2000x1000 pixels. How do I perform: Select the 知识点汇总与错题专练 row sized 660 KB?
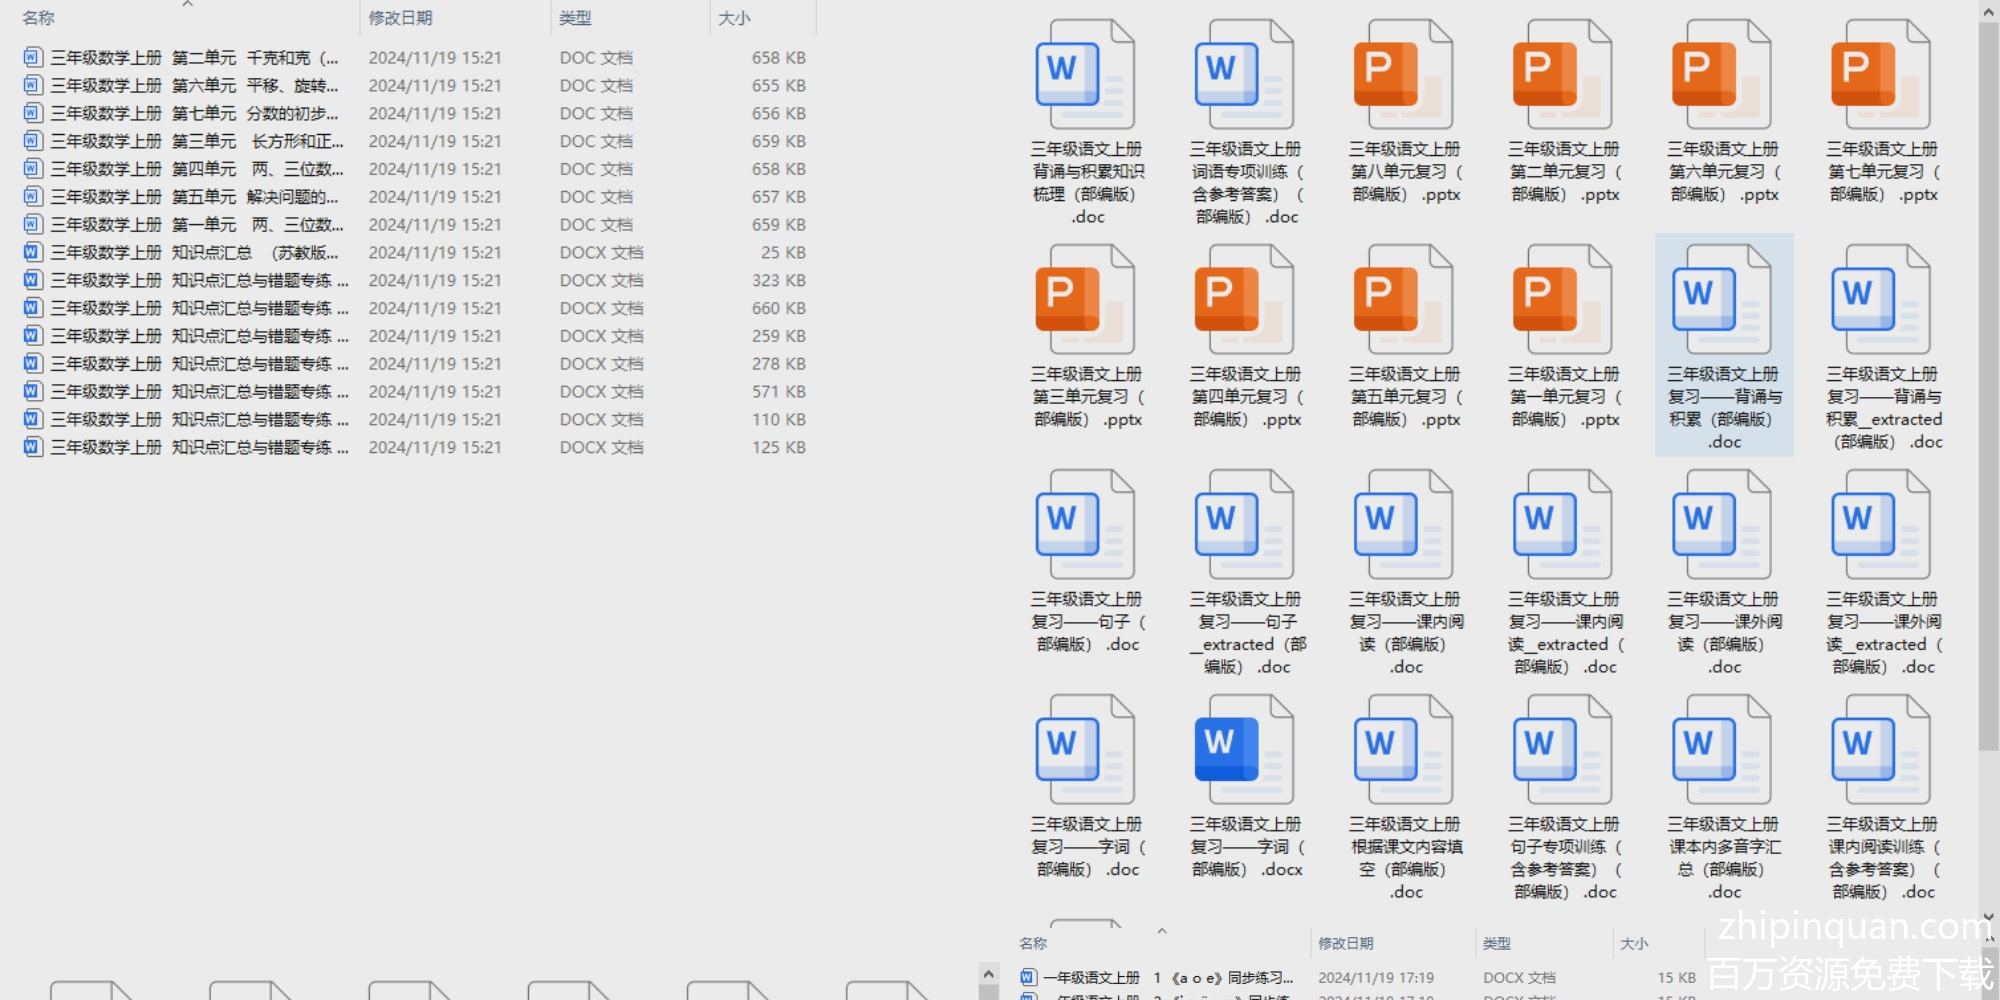click(x=414, y=309)
